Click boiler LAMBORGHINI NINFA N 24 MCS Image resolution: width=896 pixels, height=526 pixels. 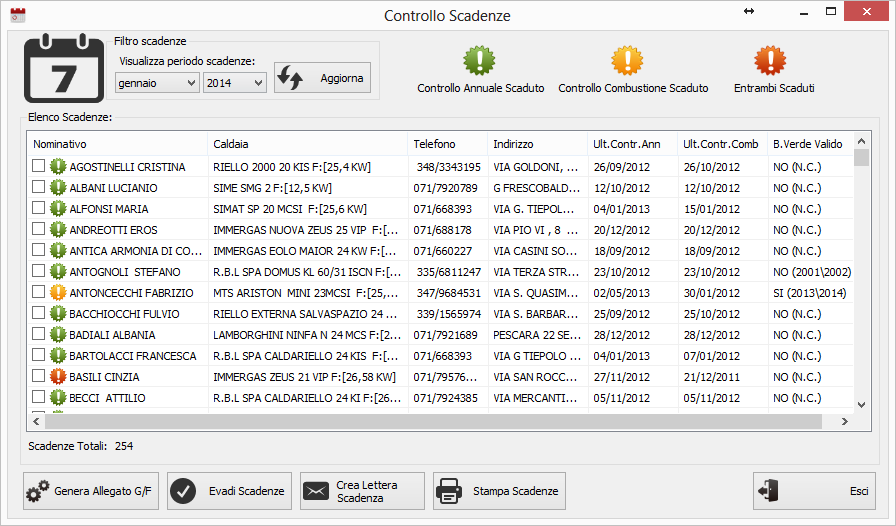click(307, 335)
